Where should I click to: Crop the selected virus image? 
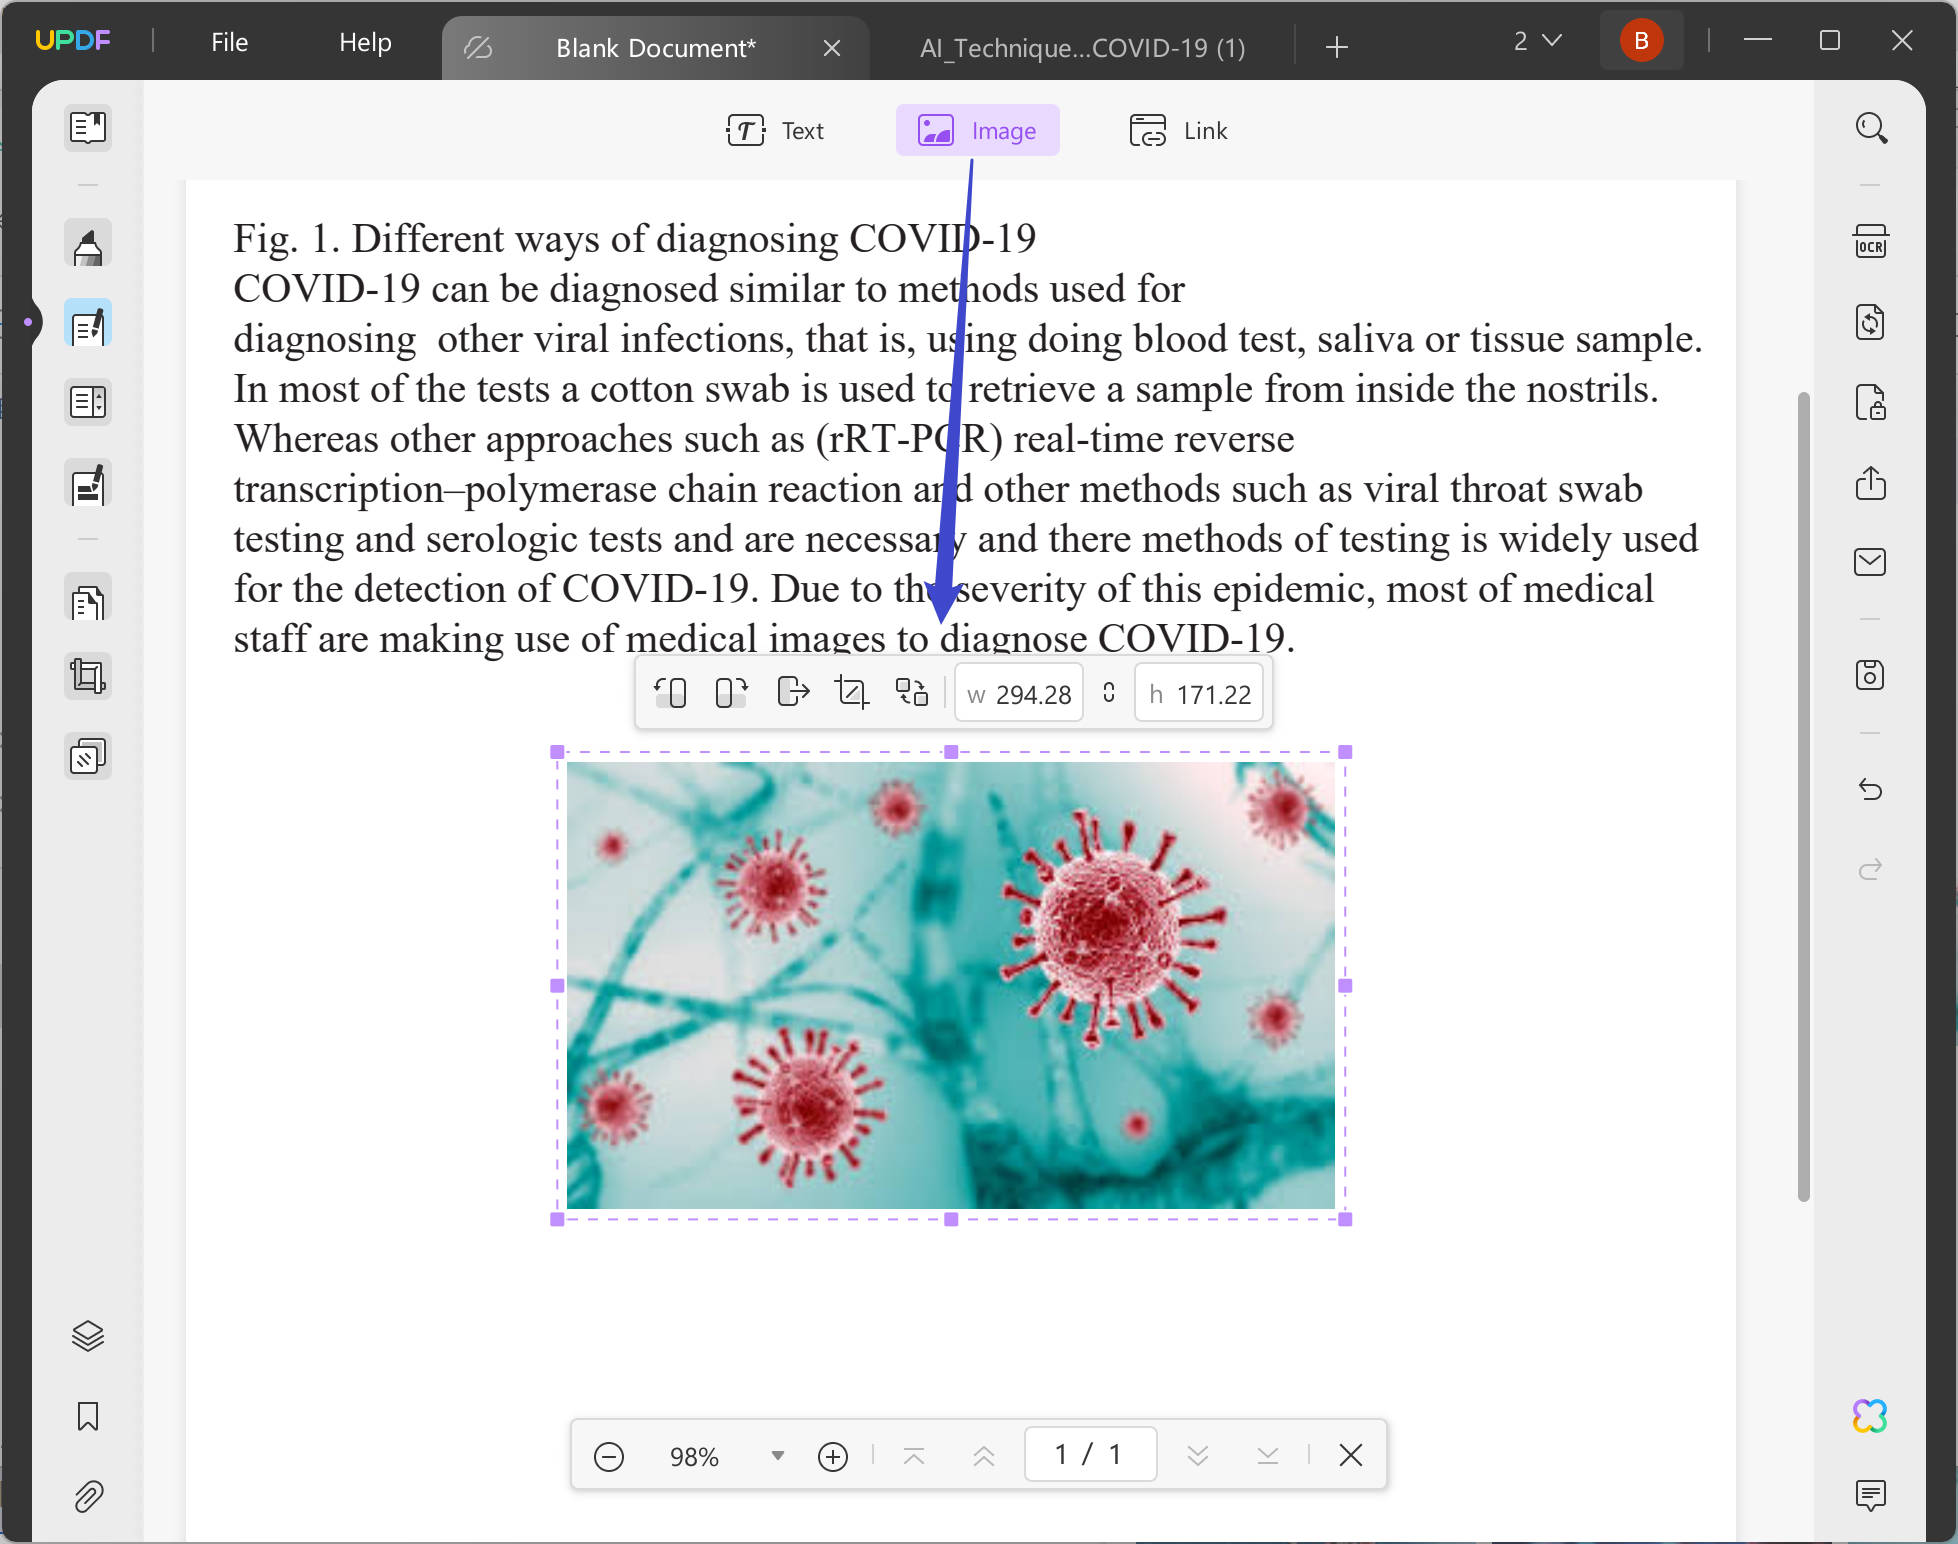coord(851,691)
